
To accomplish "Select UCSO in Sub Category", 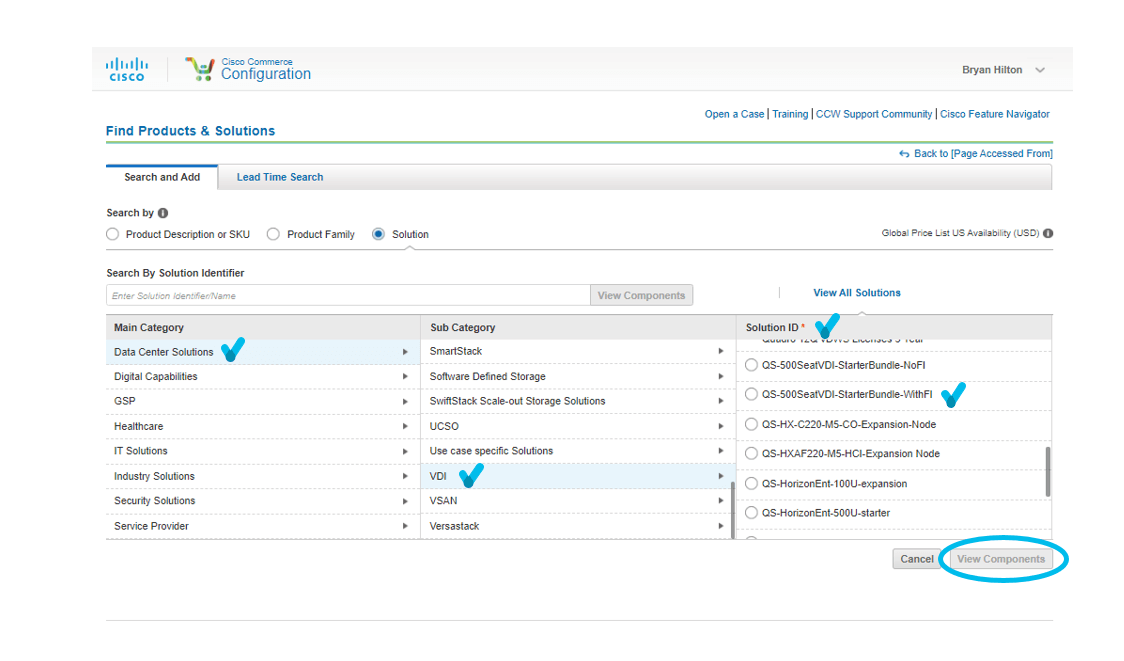I will click(x=576, y=427).
